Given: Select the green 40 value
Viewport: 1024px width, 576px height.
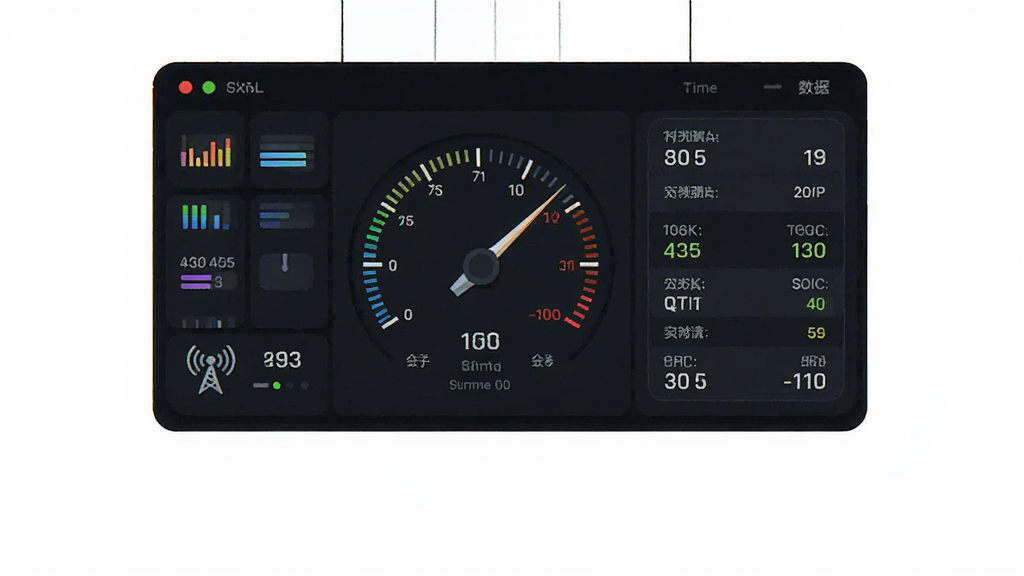Looking at the screenshot, I should pyautogui.click(x=816, y=304).
